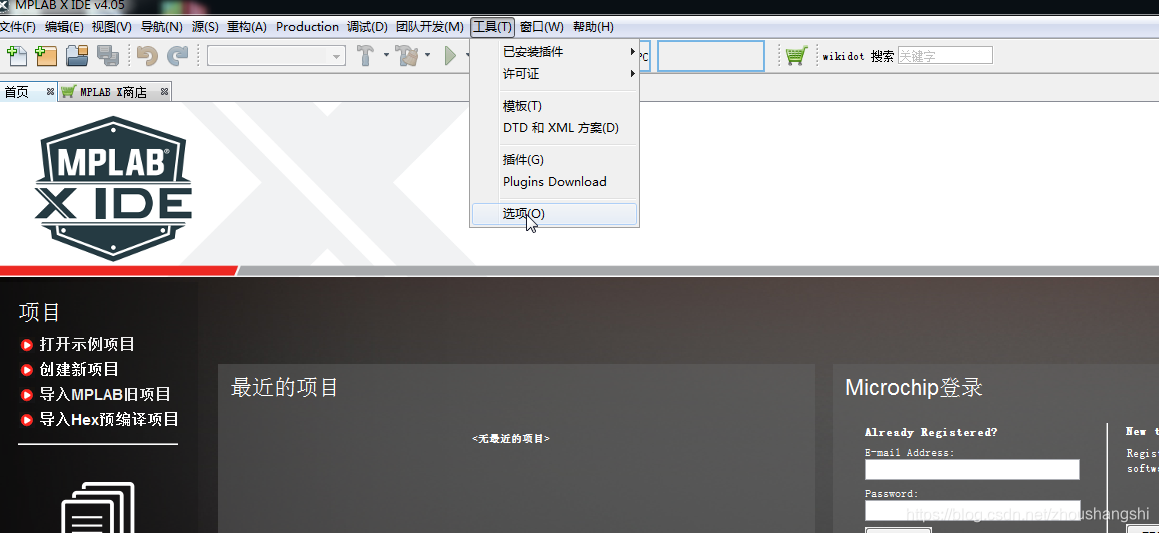
Task: Open the 重构(A) menu
Action: [x=247, y=27]
